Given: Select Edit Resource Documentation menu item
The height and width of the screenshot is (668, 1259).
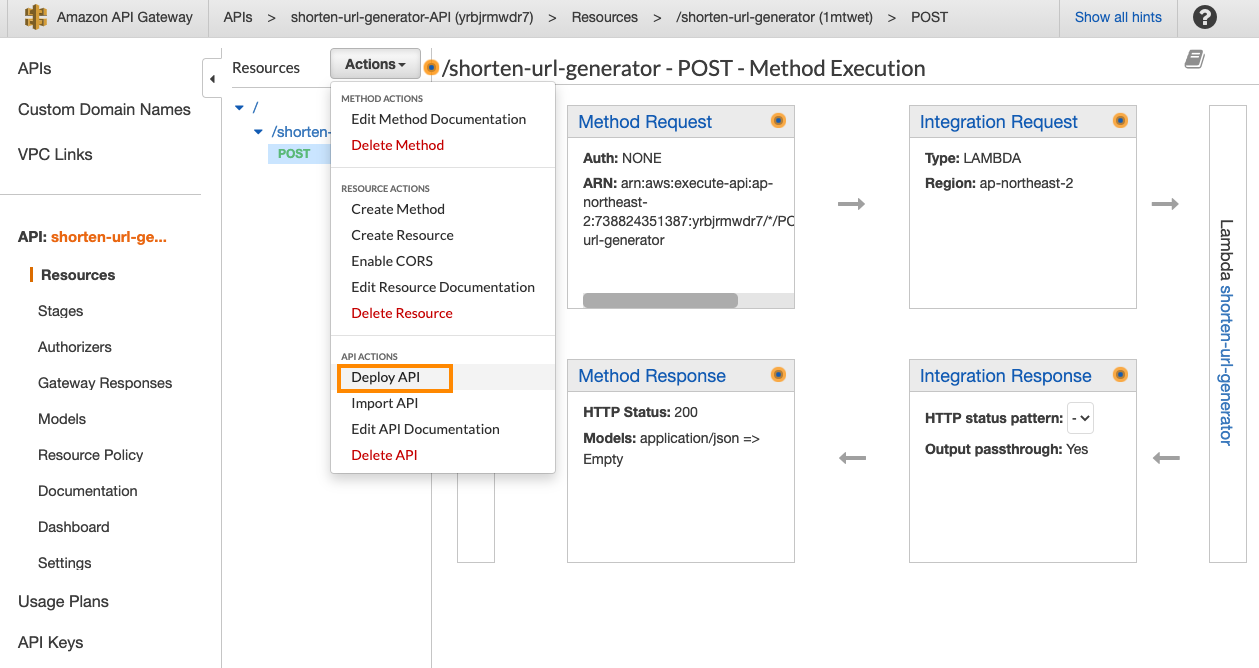Looking at the screenshot, I should point(443,287).
